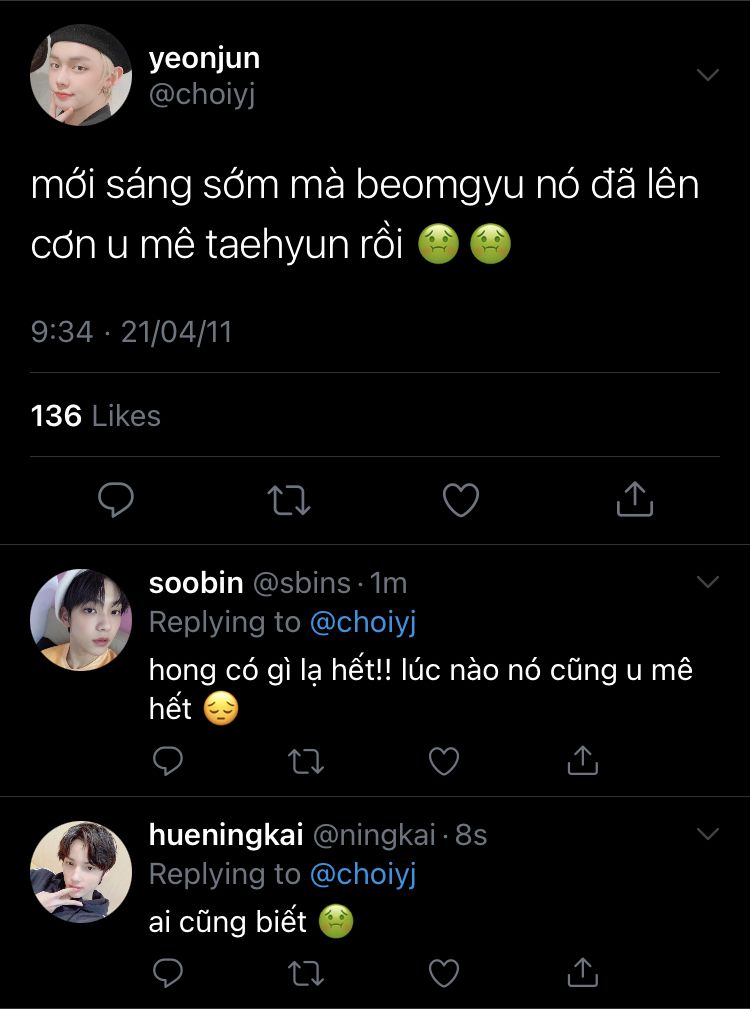Viewport: 750px width, 1009px height.
Task: Open options chevron on hueningkai's reply
Action: 708,834
